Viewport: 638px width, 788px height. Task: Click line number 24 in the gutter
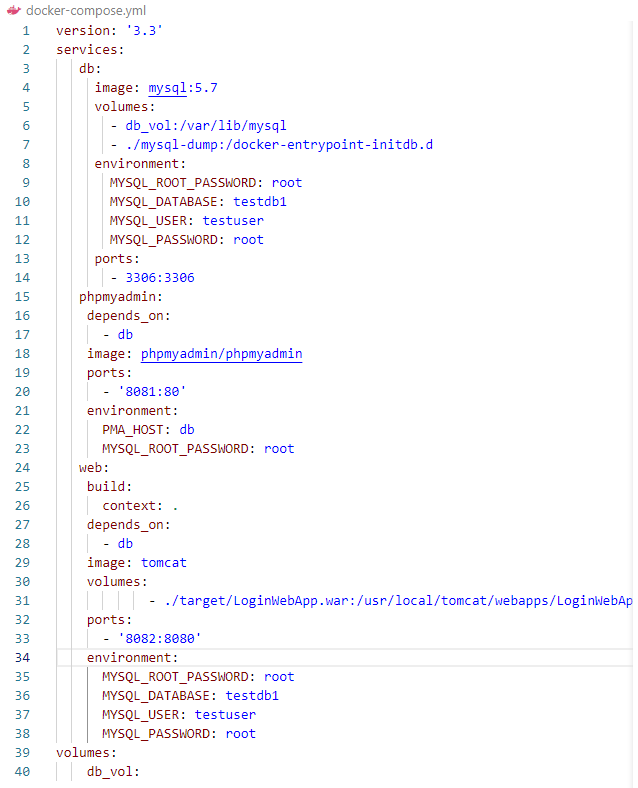point(22,467)
